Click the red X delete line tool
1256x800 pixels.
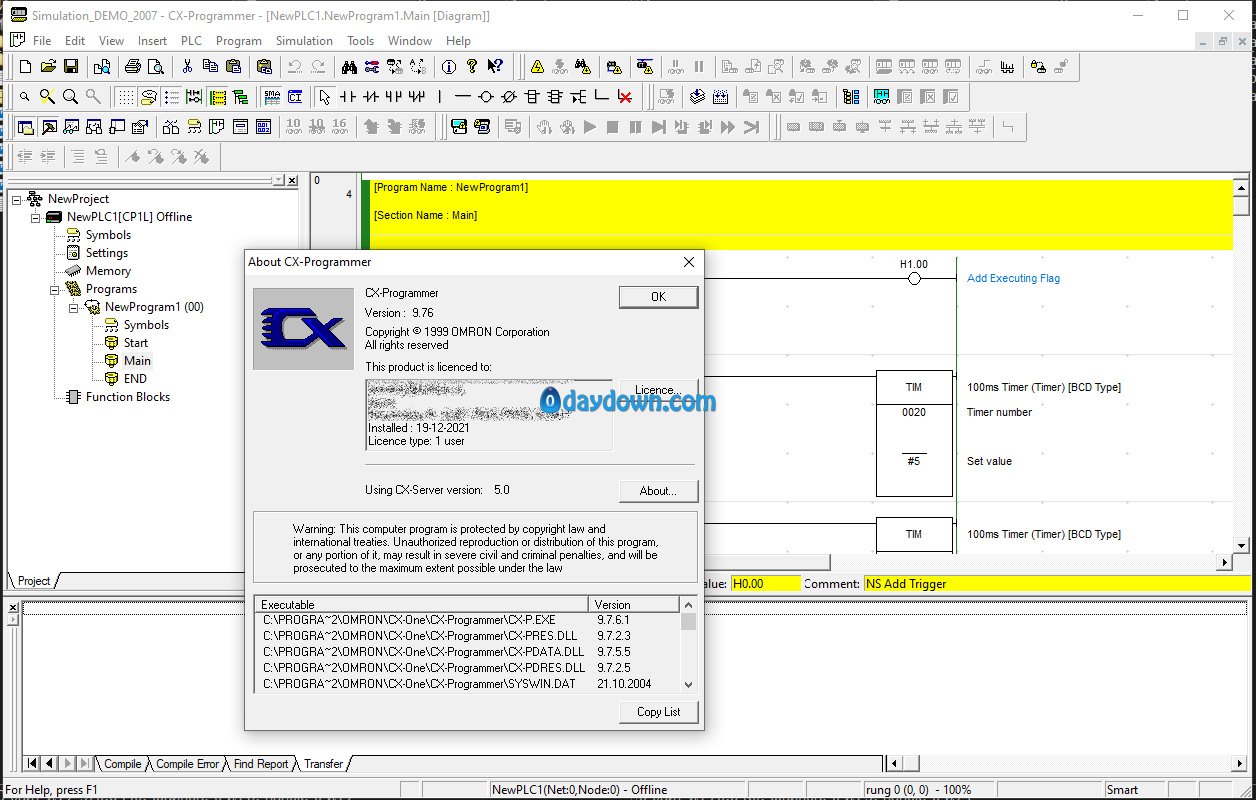click(625, 97)
